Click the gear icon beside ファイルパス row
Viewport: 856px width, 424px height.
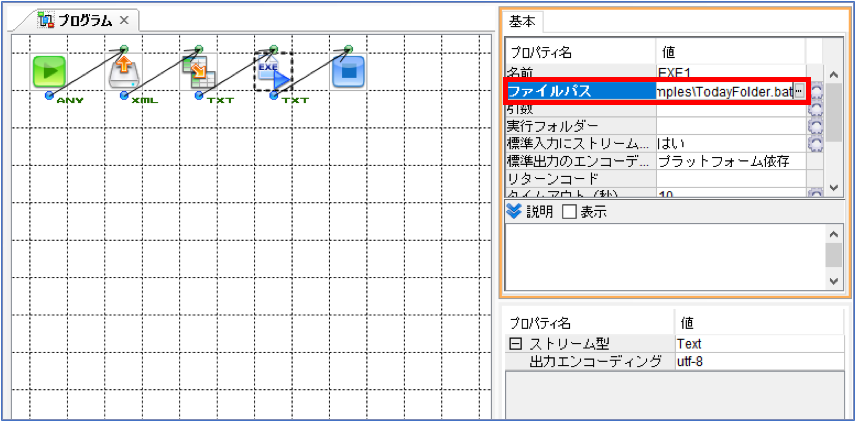[816, 91]
